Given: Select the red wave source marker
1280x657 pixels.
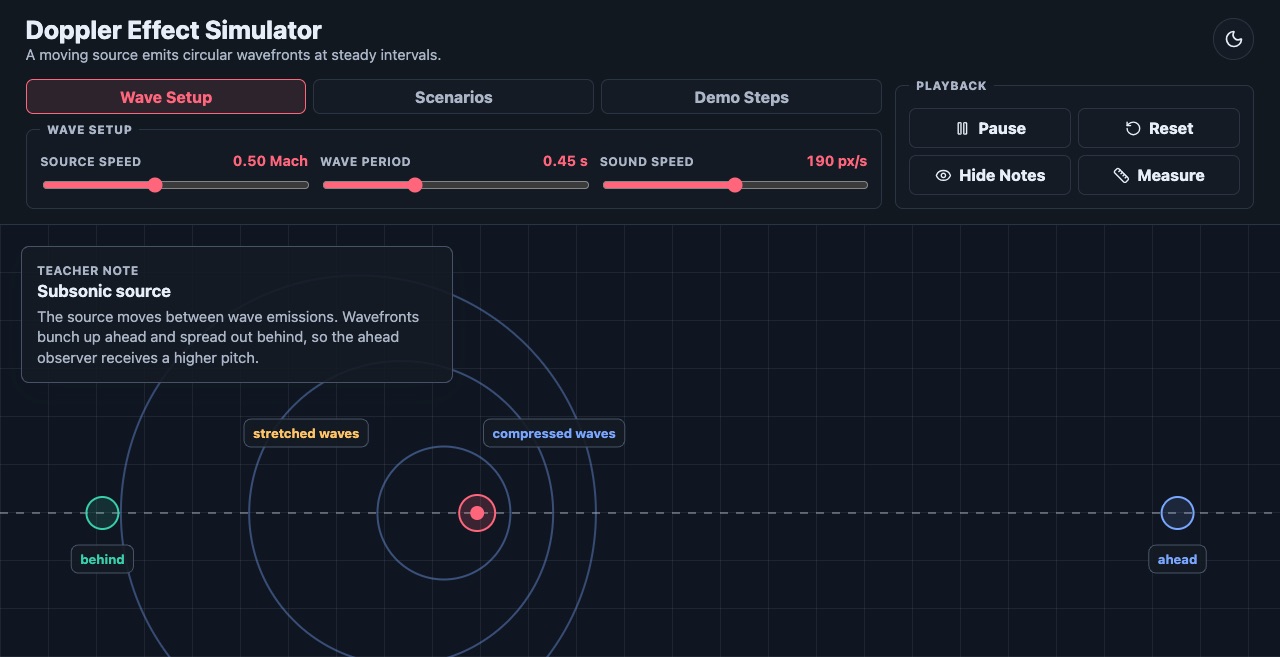Looking at the screenshot, I should pyautogui.click(x=477, y=513).
